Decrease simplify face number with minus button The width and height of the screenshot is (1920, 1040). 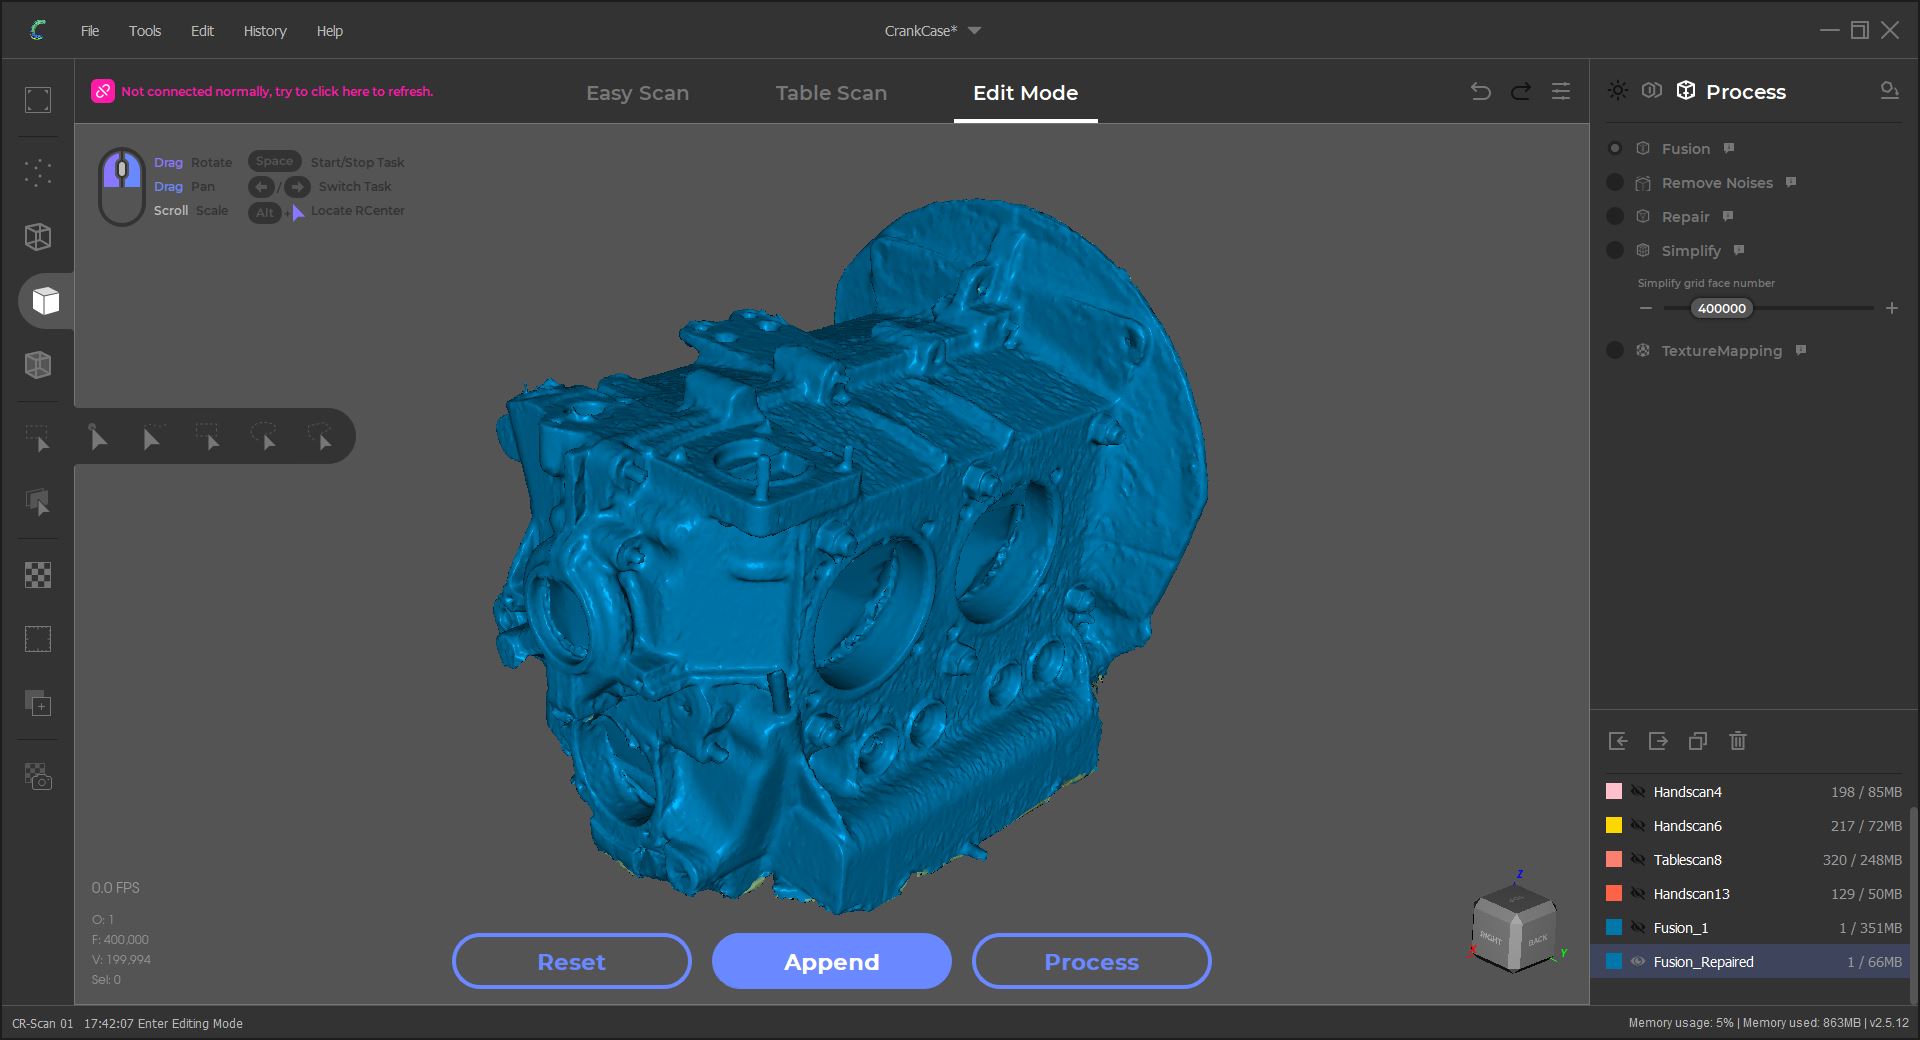click(1646, 308)
